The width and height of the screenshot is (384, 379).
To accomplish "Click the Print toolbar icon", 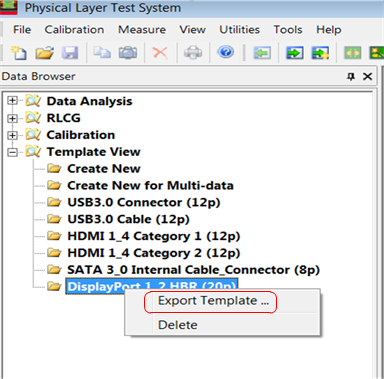I will click(x=193, y=53).
